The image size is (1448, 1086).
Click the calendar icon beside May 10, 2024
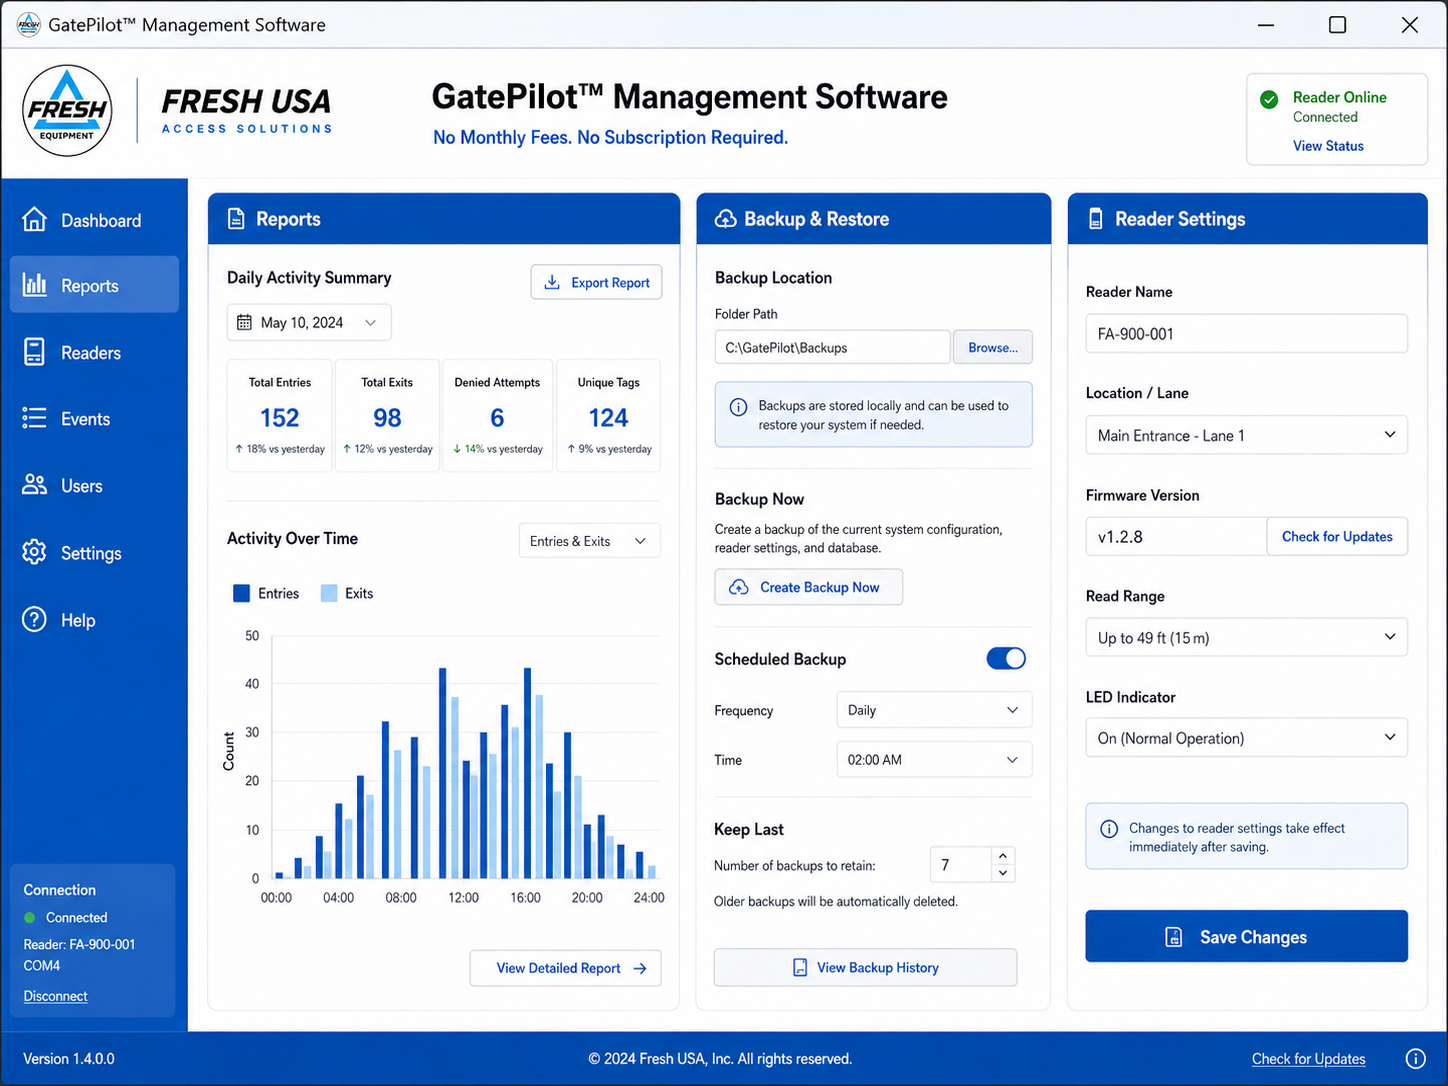click(x=244, y=322)
